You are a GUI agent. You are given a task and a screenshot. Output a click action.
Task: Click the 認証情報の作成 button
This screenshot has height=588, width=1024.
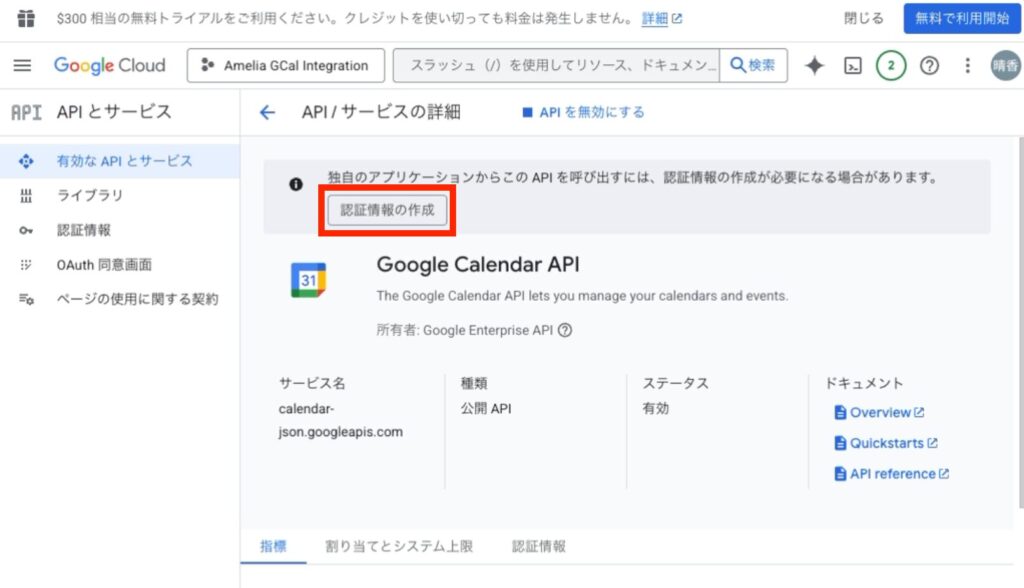[x=387, y=211]
